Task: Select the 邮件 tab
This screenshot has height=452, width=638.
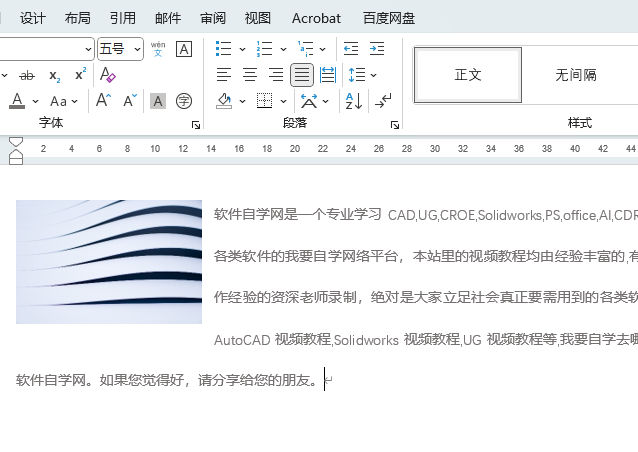Action: point(168,18)
